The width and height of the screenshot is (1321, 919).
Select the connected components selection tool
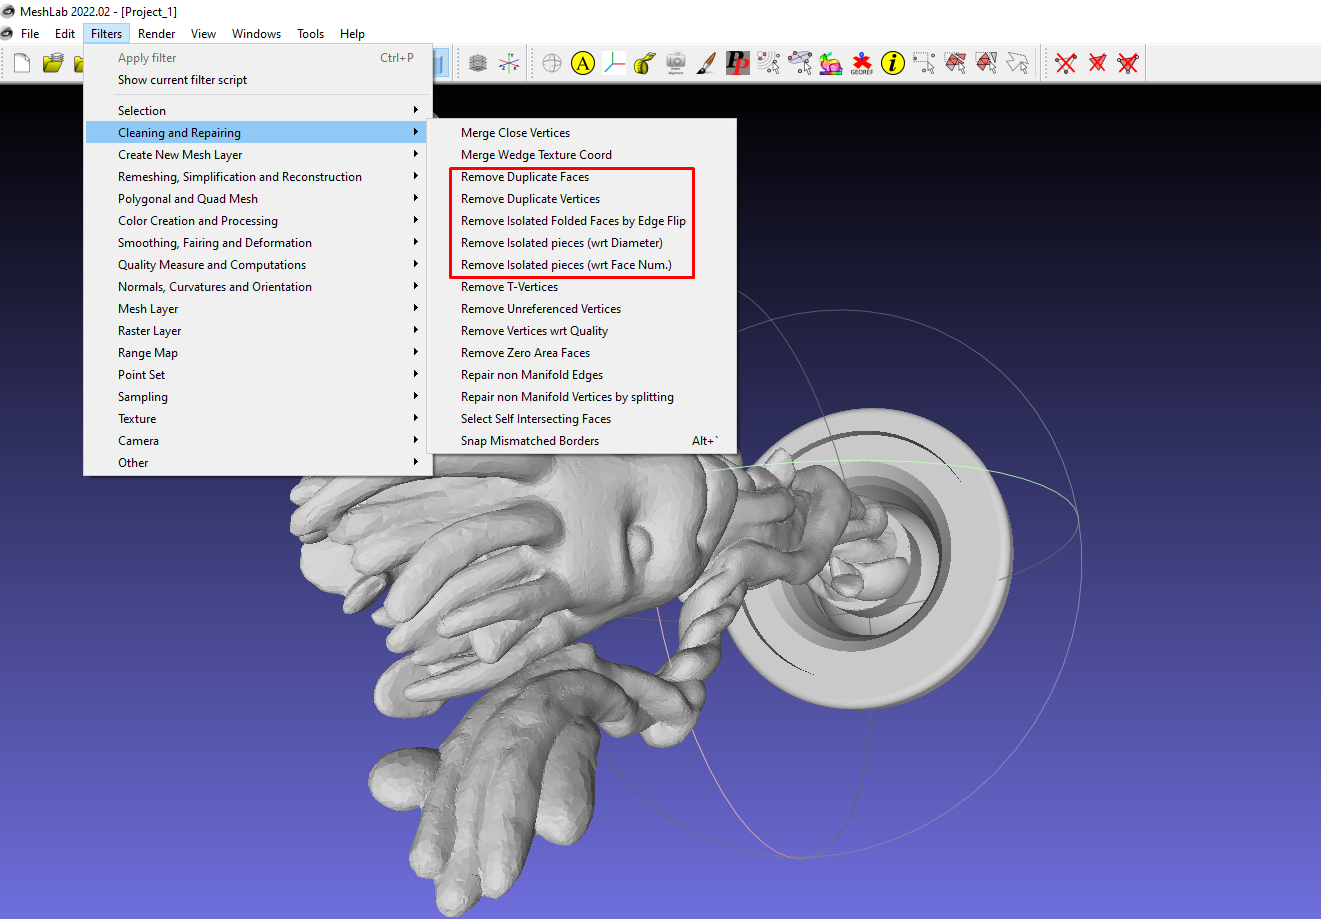[986, 64]
